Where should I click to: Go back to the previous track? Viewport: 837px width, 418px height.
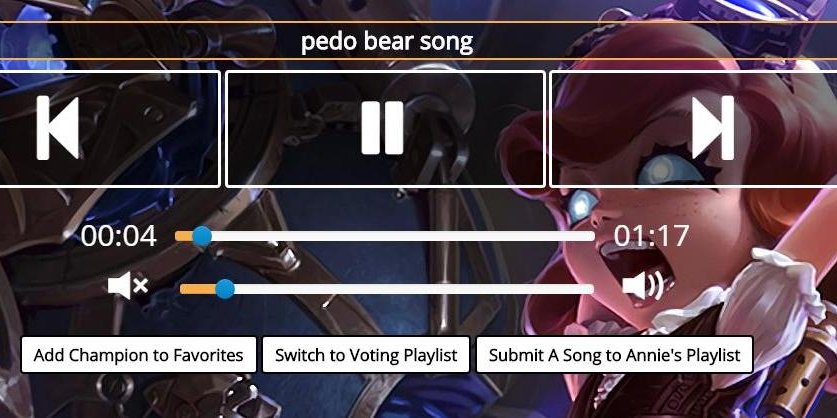tap(109, 129)
